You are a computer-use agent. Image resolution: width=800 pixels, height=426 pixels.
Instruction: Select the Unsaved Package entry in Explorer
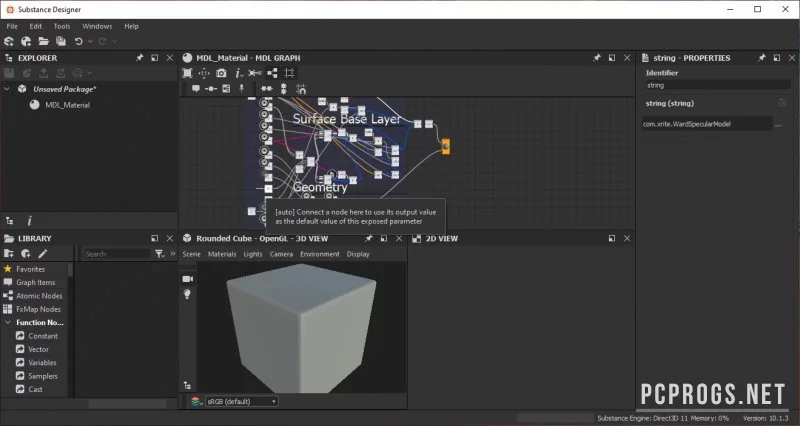pos(64,89)
